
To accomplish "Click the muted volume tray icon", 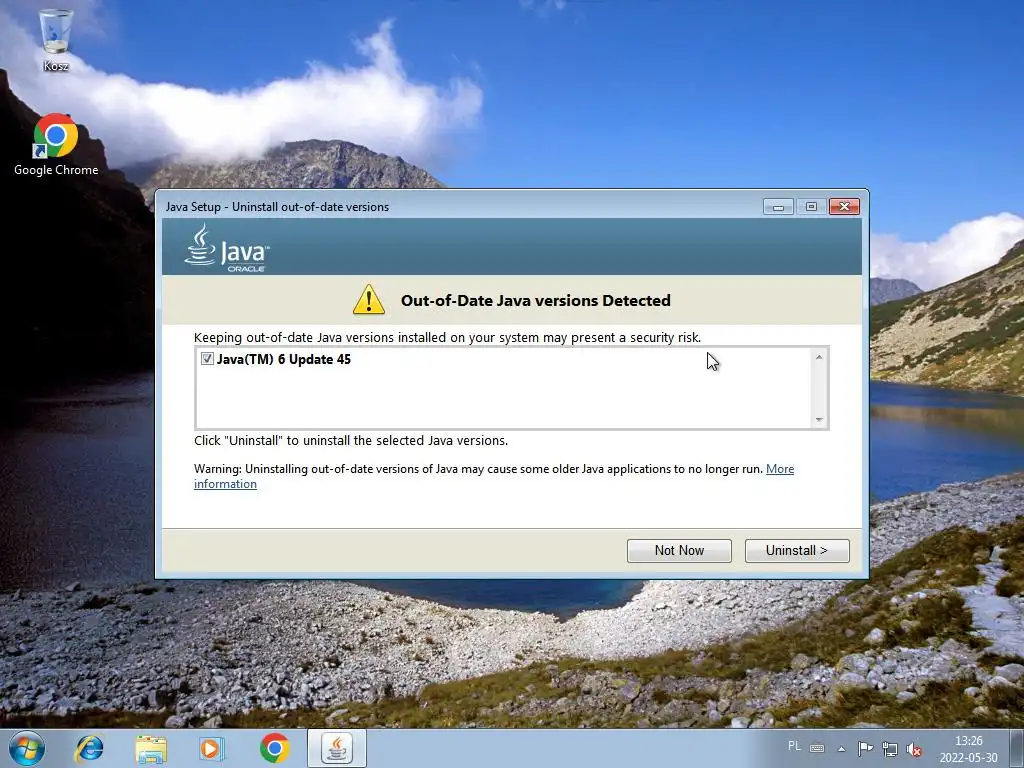I will click(x=914, y=749).
